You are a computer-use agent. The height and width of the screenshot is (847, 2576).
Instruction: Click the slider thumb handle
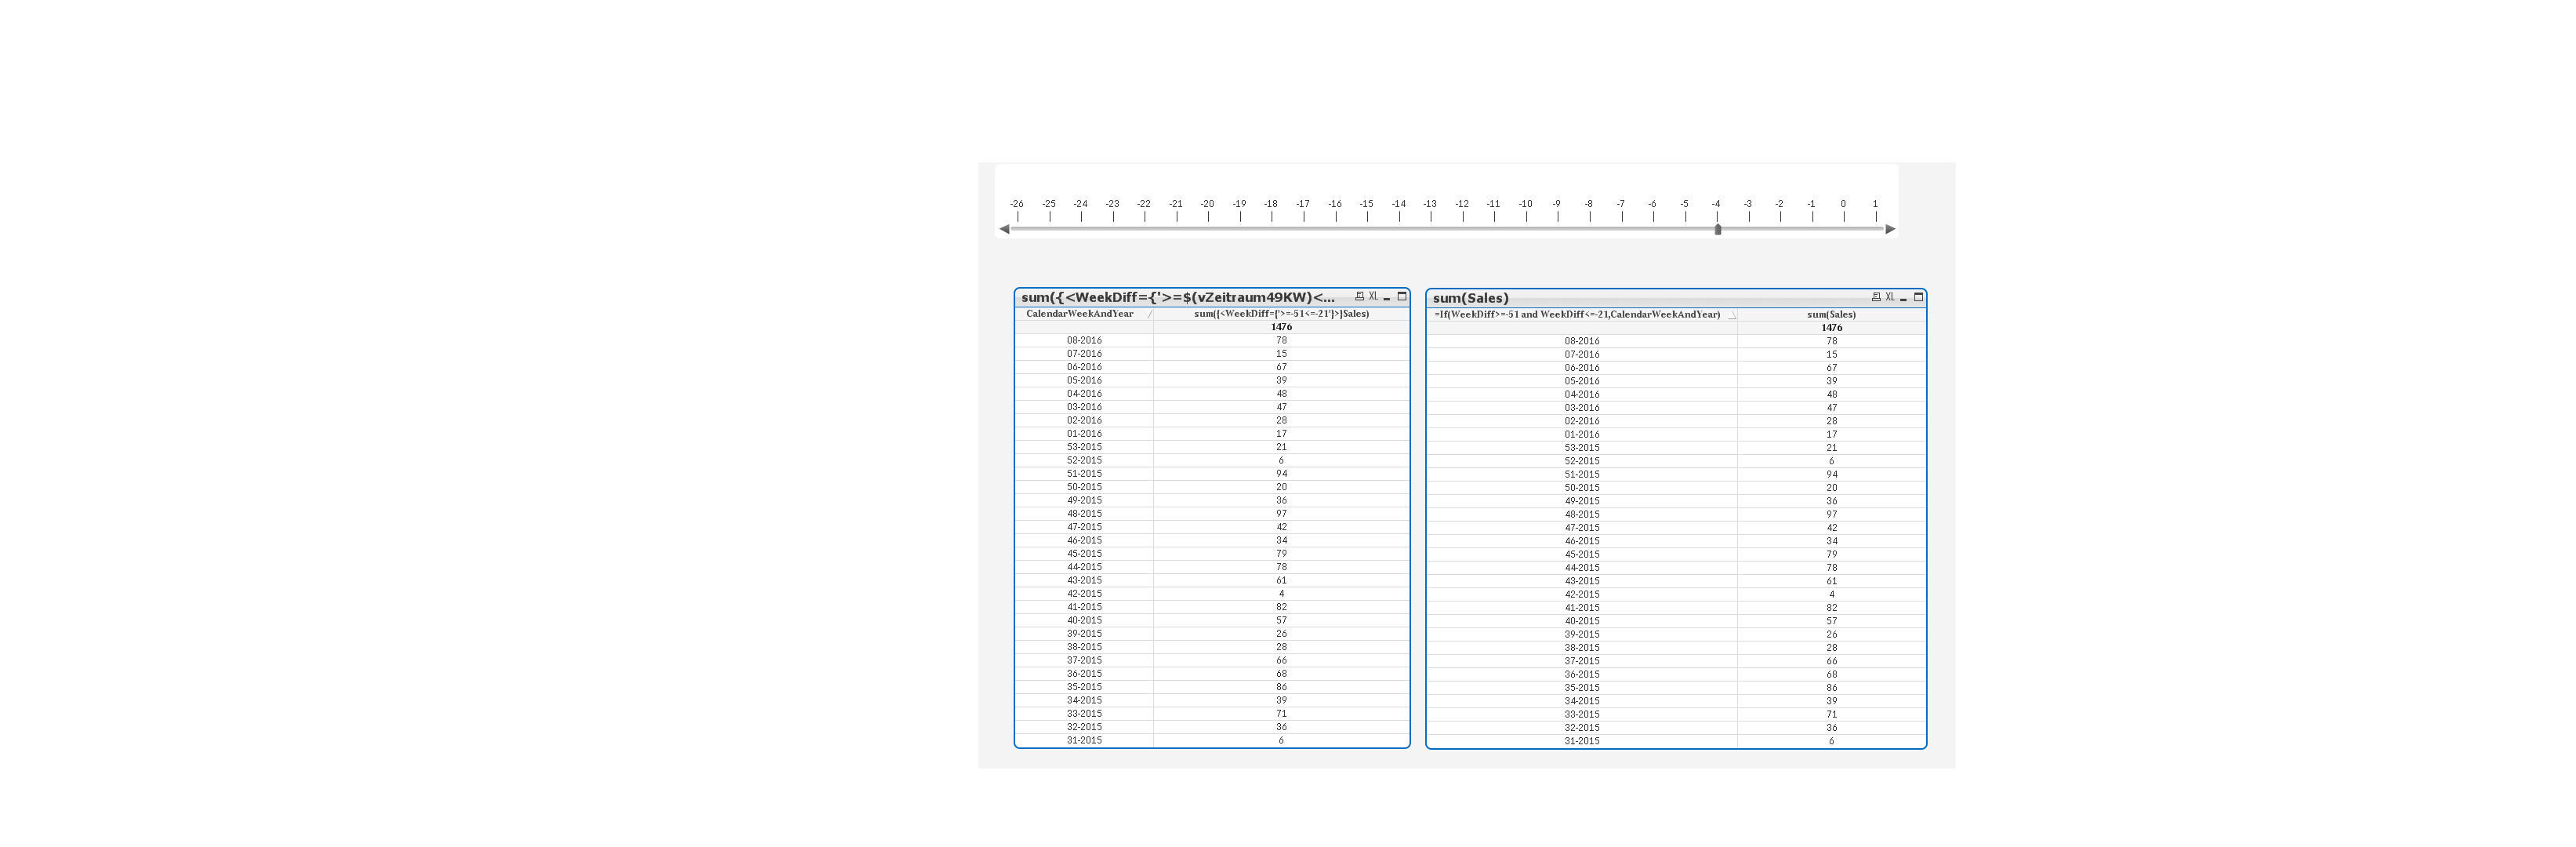click(1718, 229)
